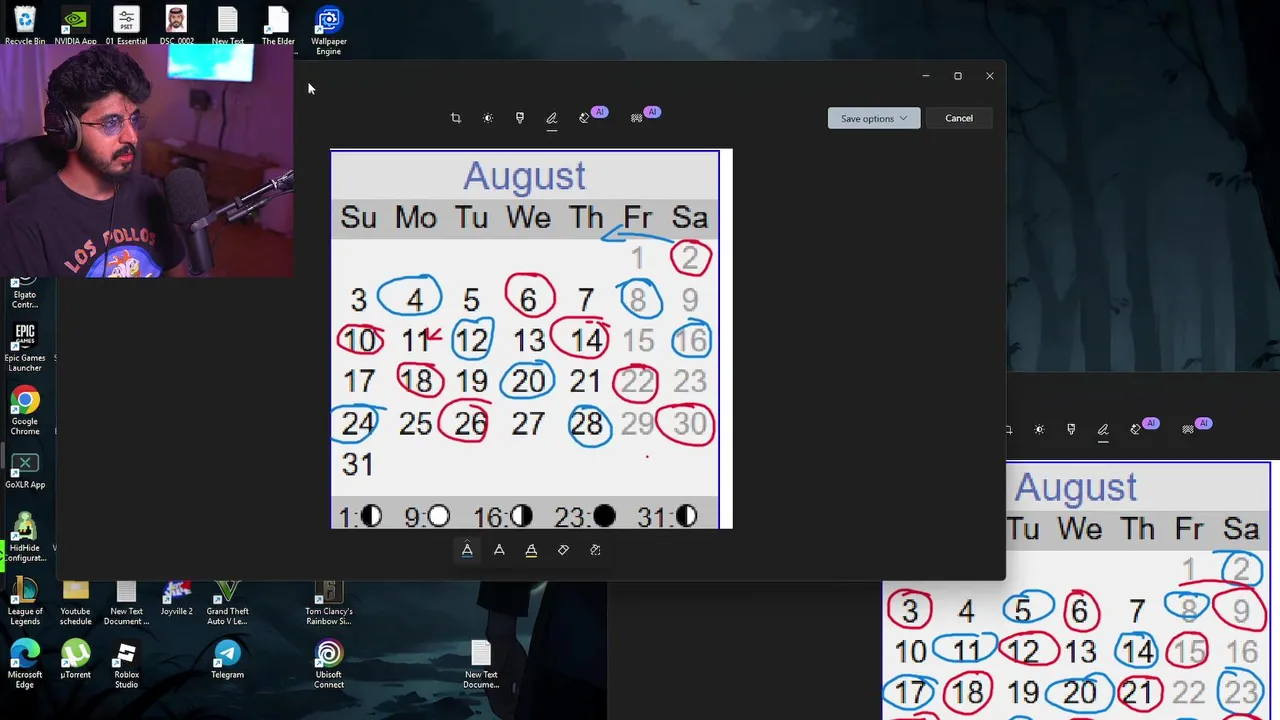Open the AI Erase tool
This screenshot has height=720, width=1280.
(x=585, y=118)
